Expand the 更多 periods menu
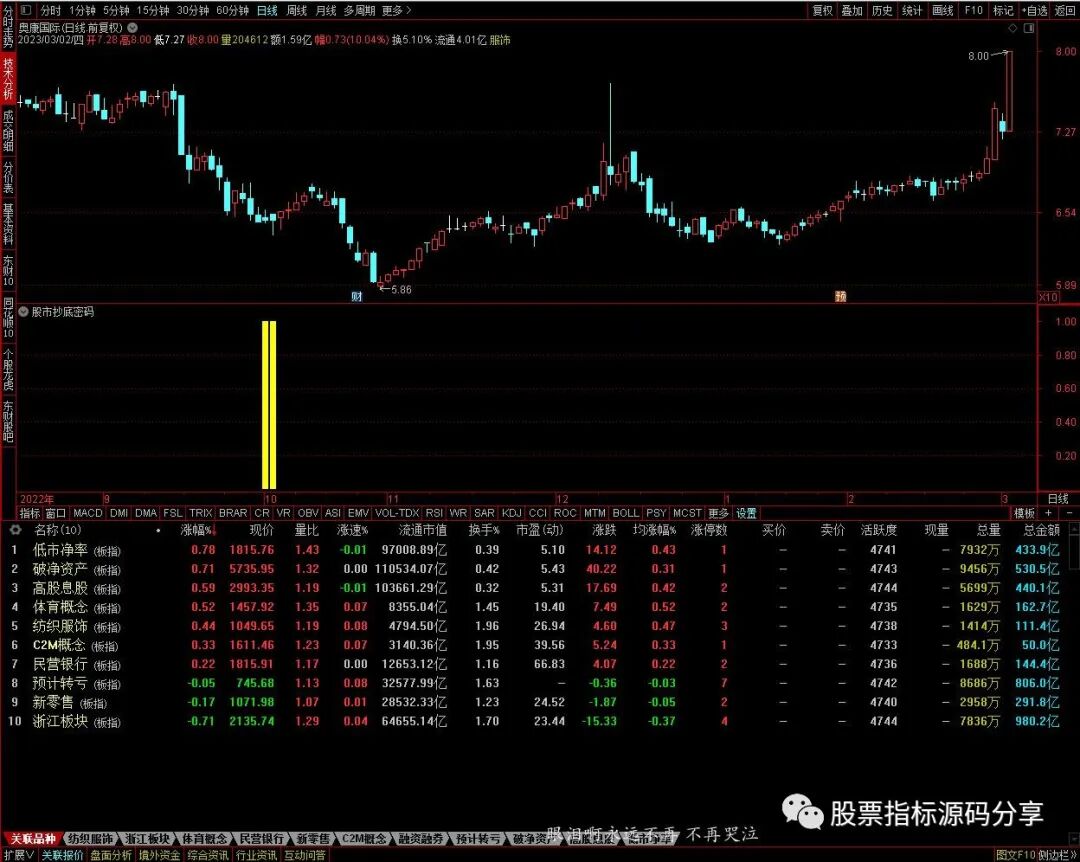Viewport: 1080px width, 862px height. pyautogui.click(x=397, y=11)
